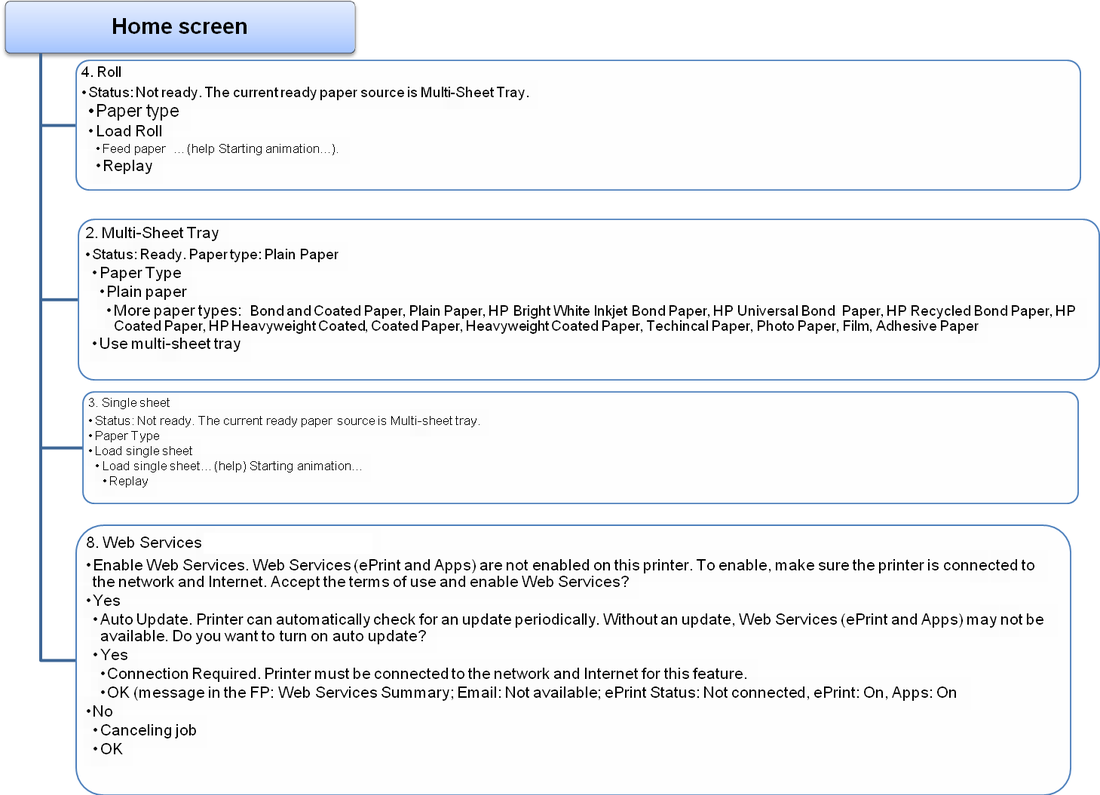Choose the Plain paper option
This screenshot has height=795, width=1100.
coord(146,292)
